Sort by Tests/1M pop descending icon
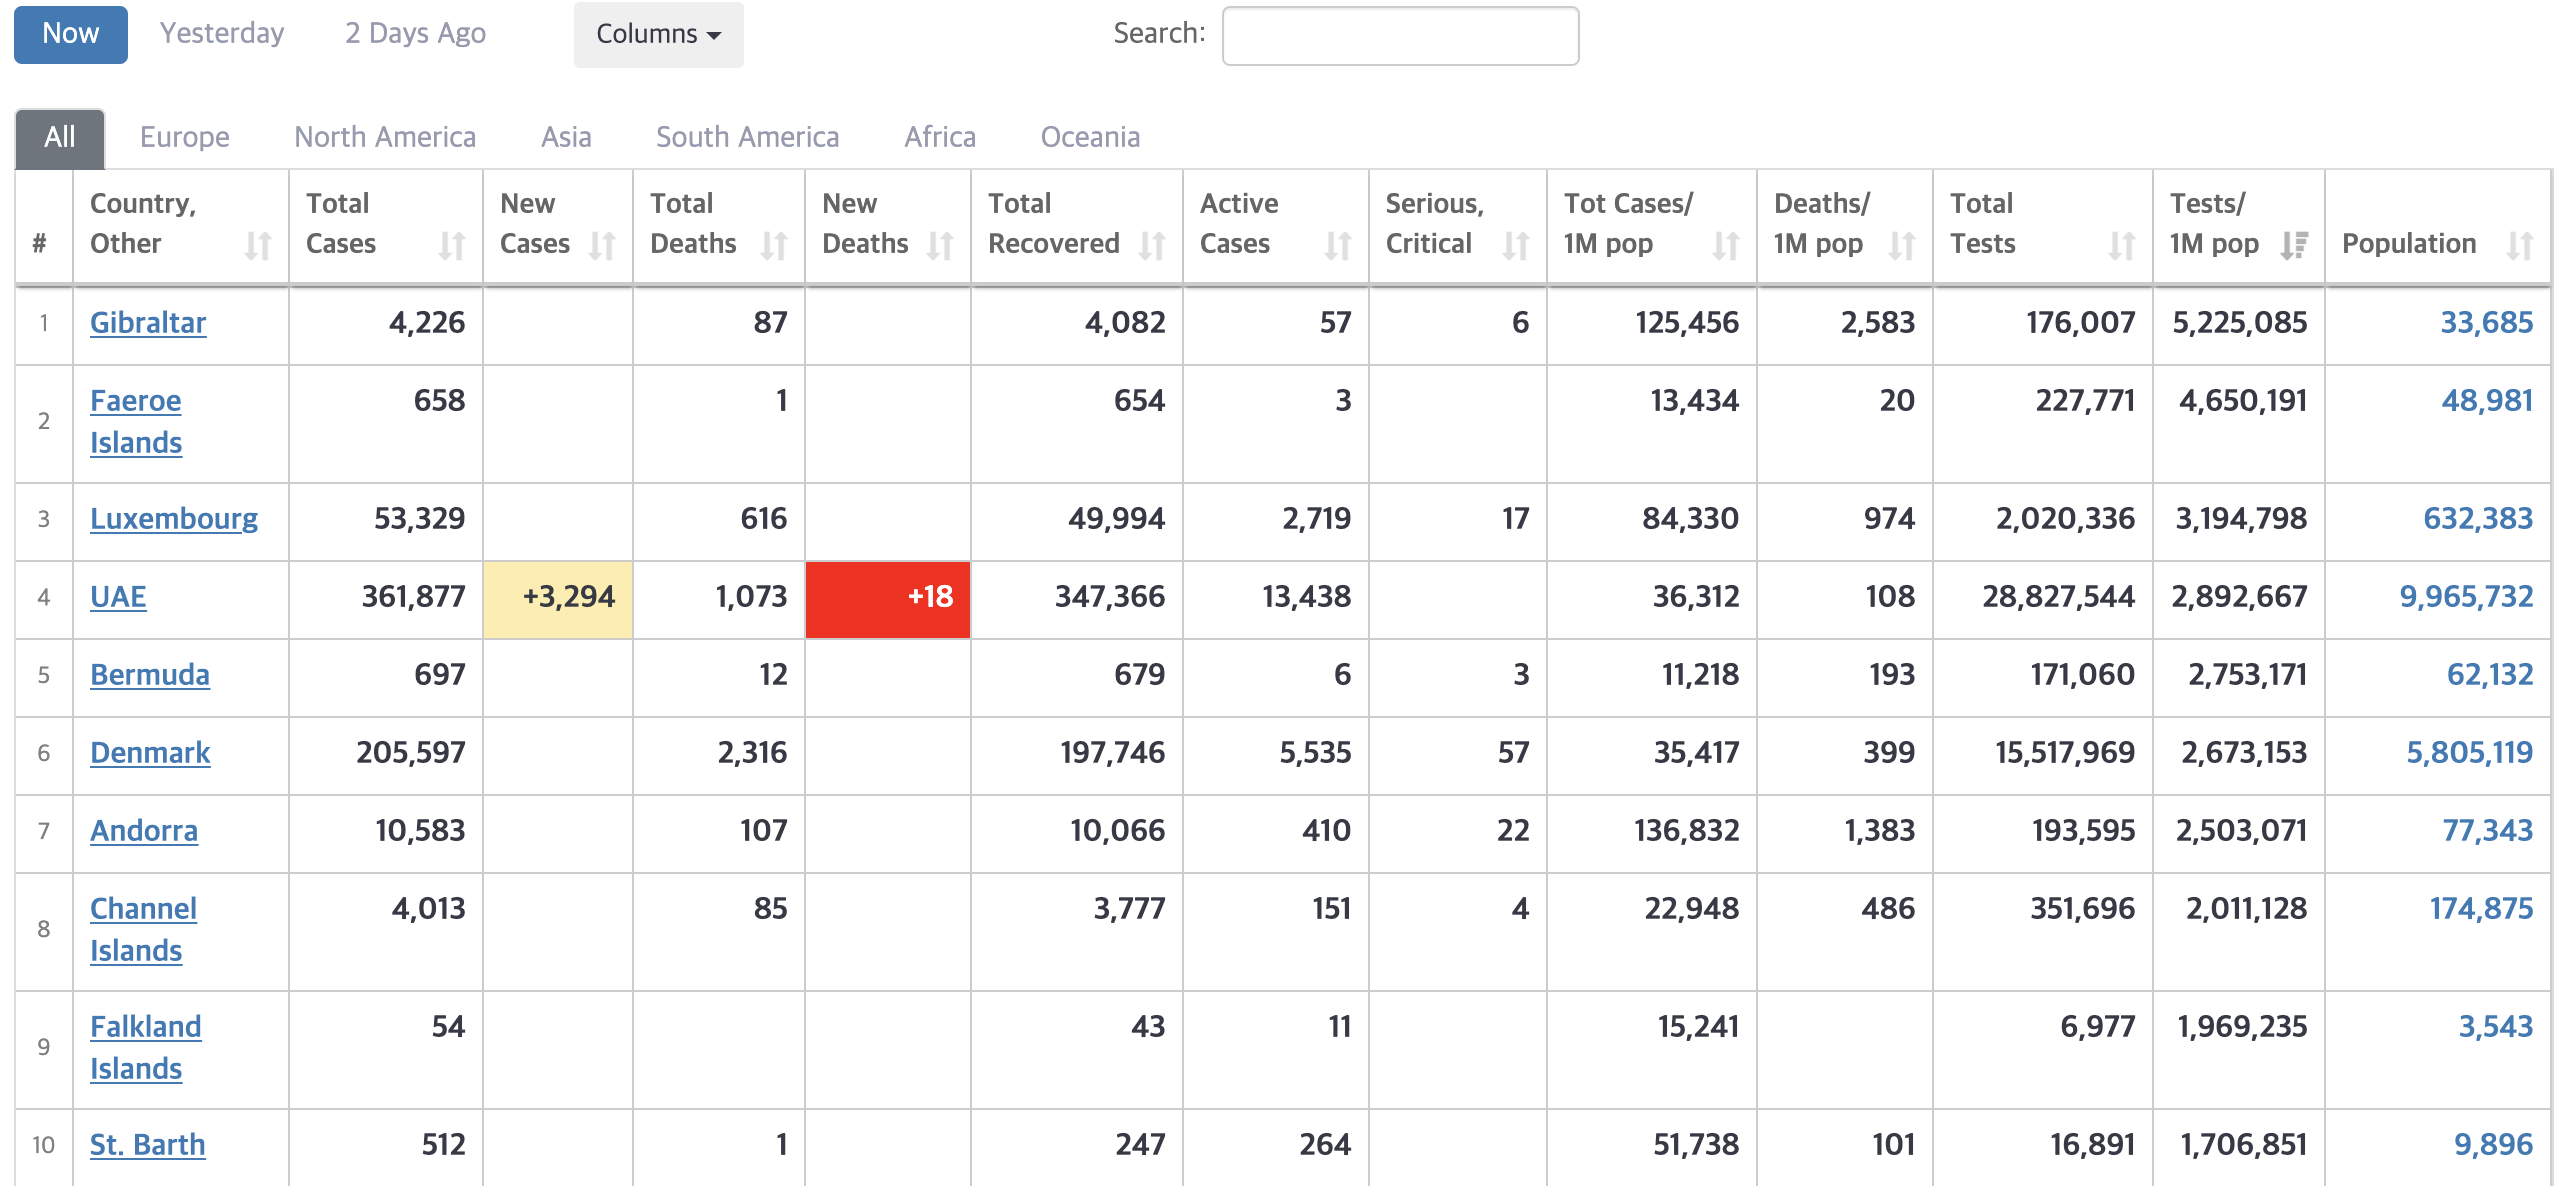 point(2293,245)
